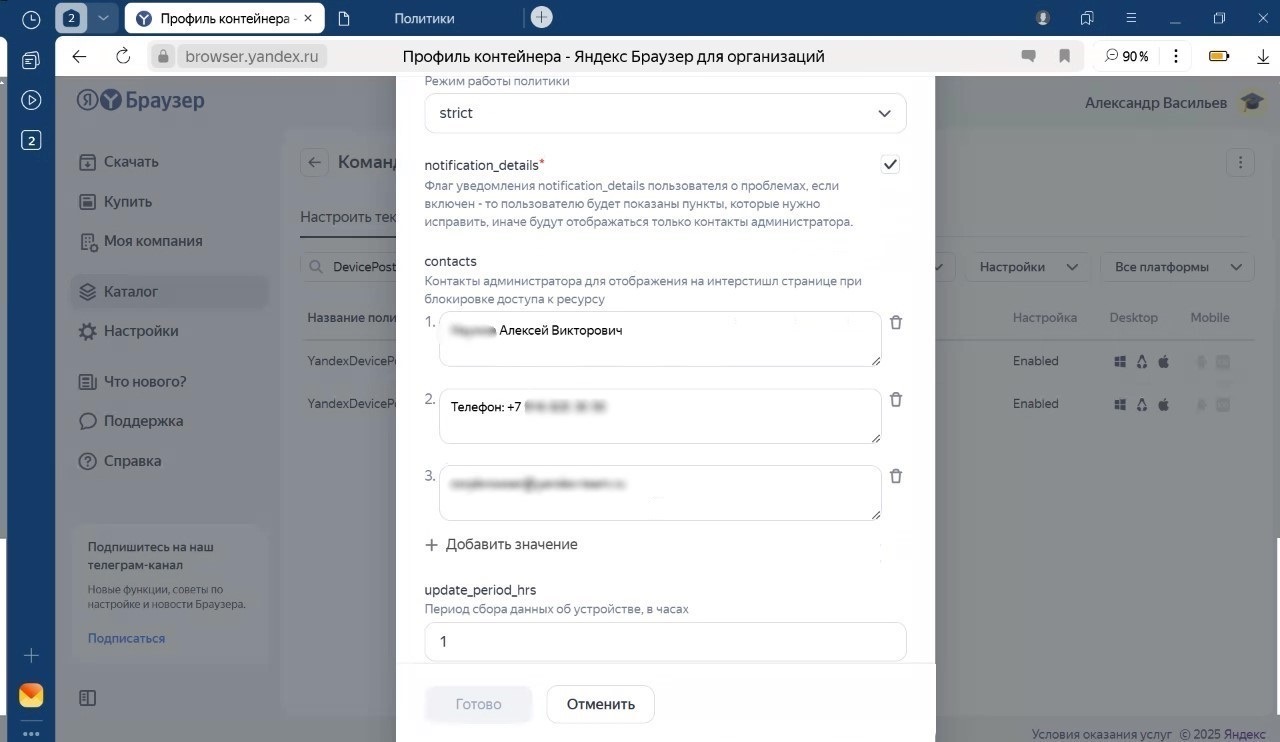Open video play icon in left strip

(31, 100)
